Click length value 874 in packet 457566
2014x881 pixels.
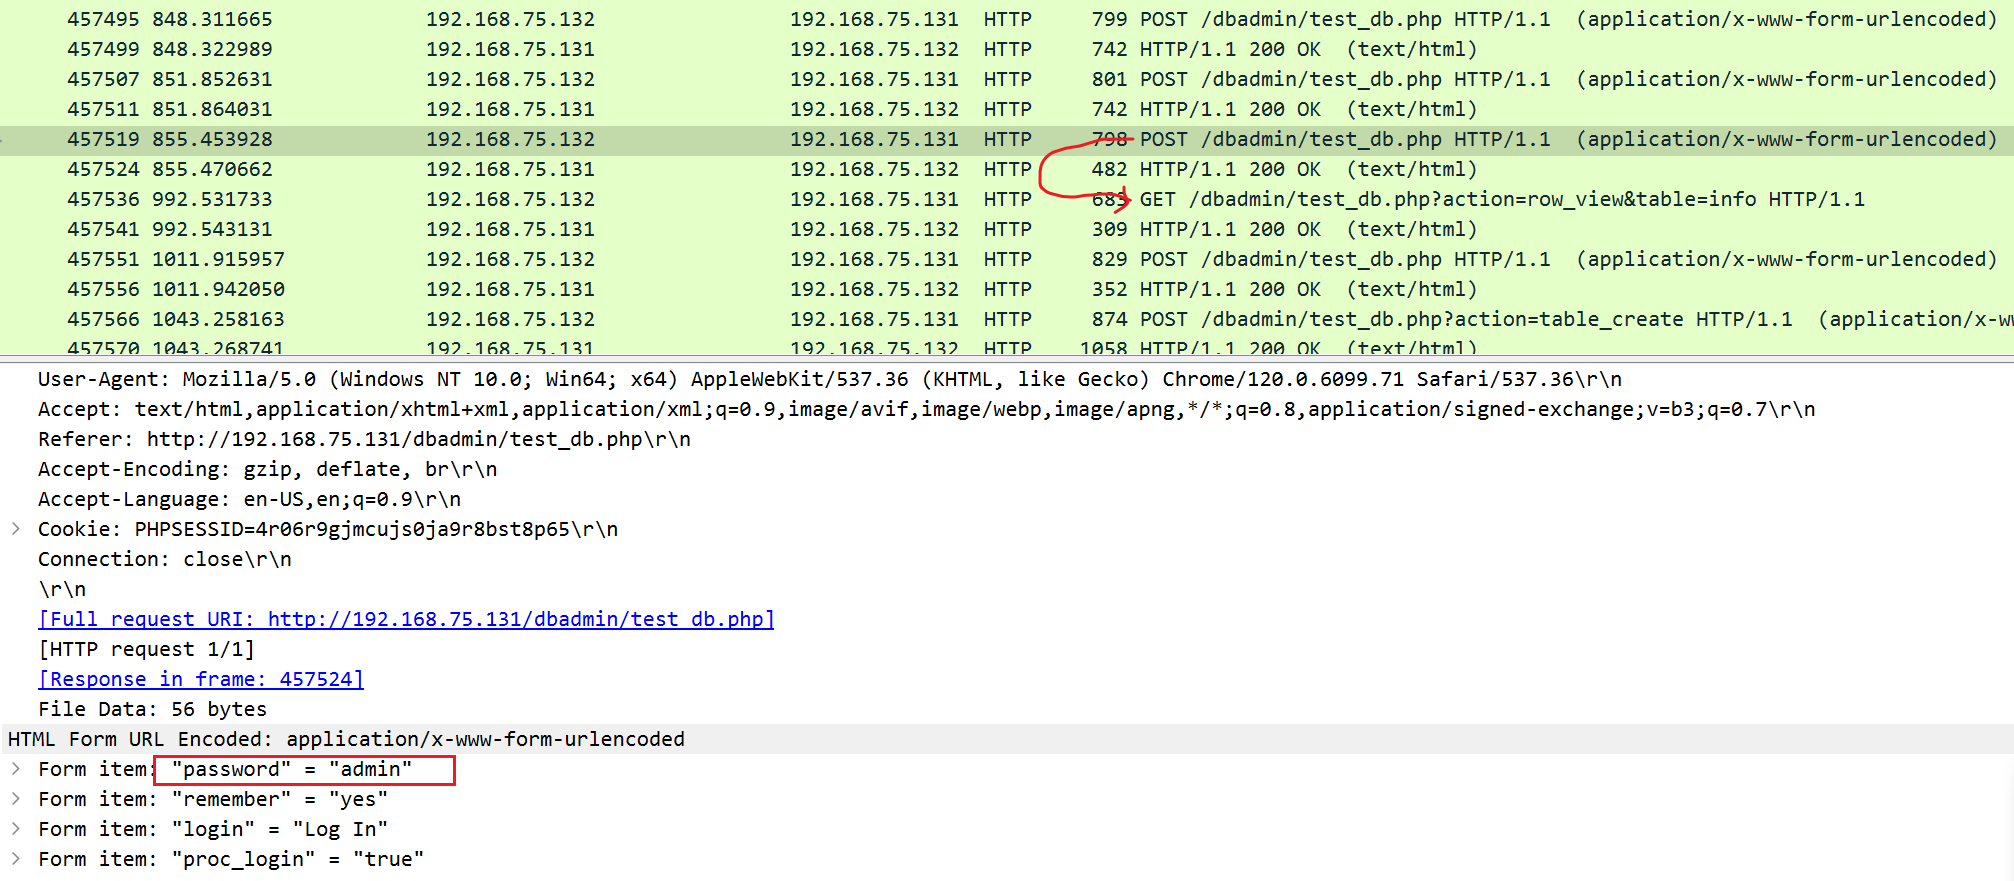pos(1109,319)
